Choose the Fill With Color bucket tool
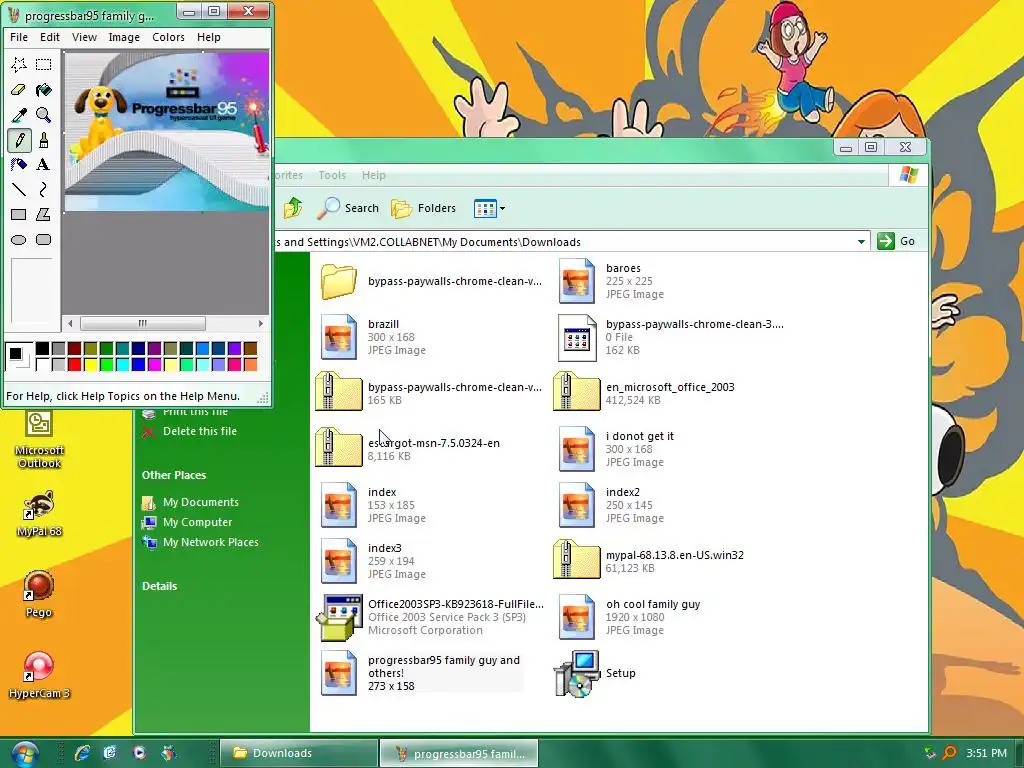Screen dimensions: 1024x768 (x=43, y=90)
